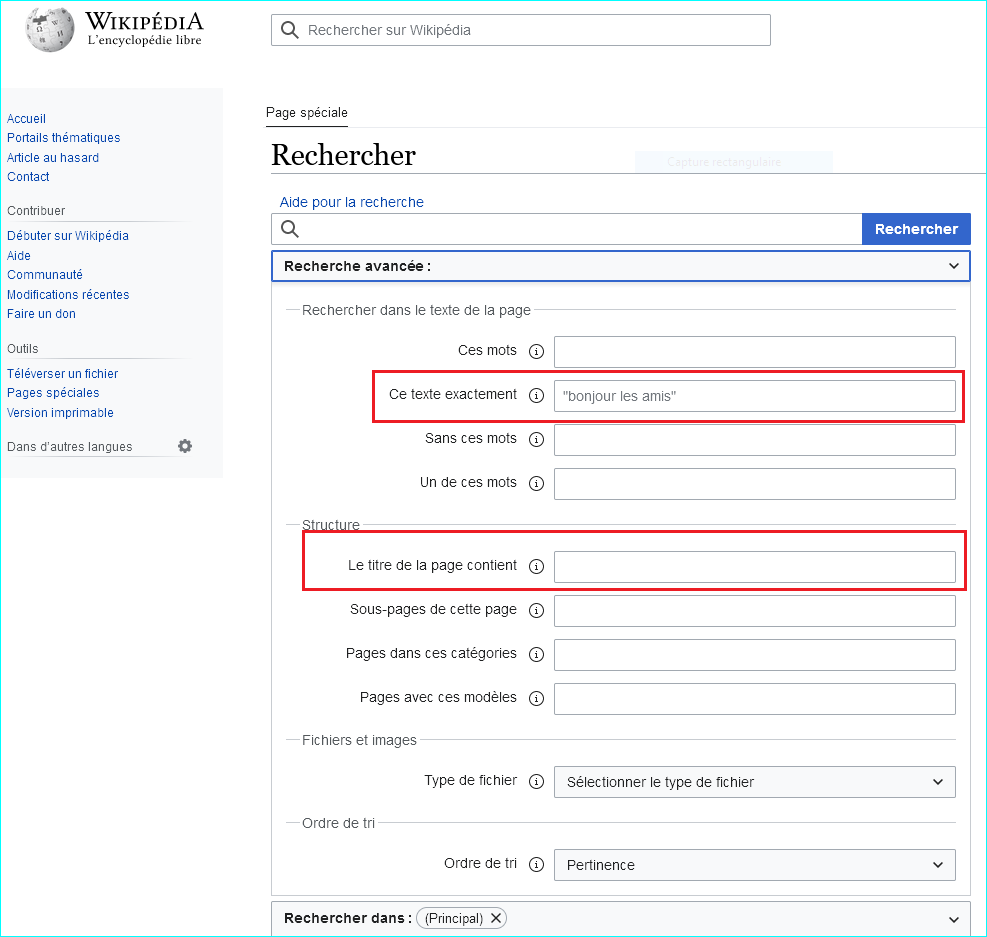987x937 pixels.
Task: Focus the Pages avec ces modèles field
Action: (x=755, y=699)
